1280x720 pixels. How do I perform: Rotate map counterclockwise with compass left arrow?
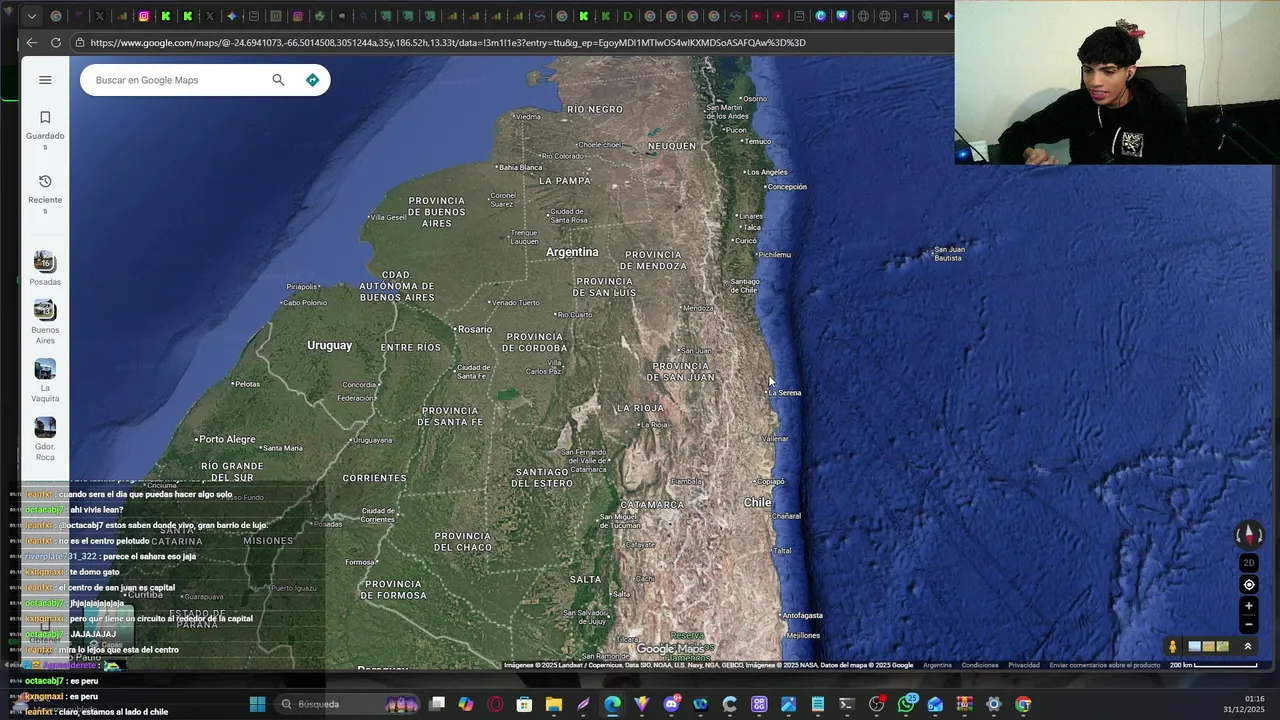pos(1238,535)
